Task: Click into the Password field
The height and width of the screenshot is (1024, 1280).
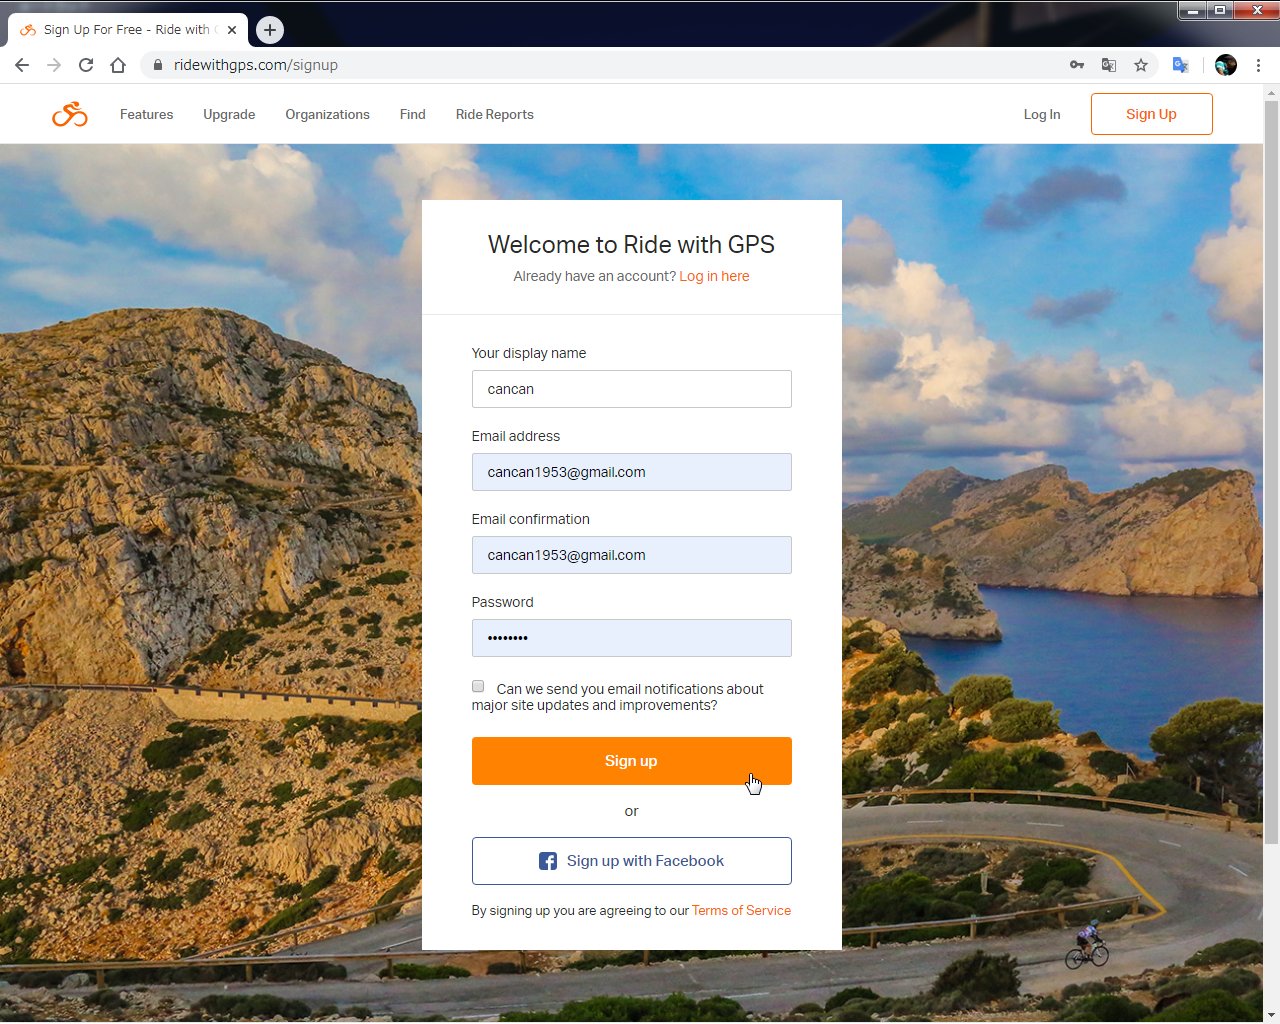Action: [631, 638]
